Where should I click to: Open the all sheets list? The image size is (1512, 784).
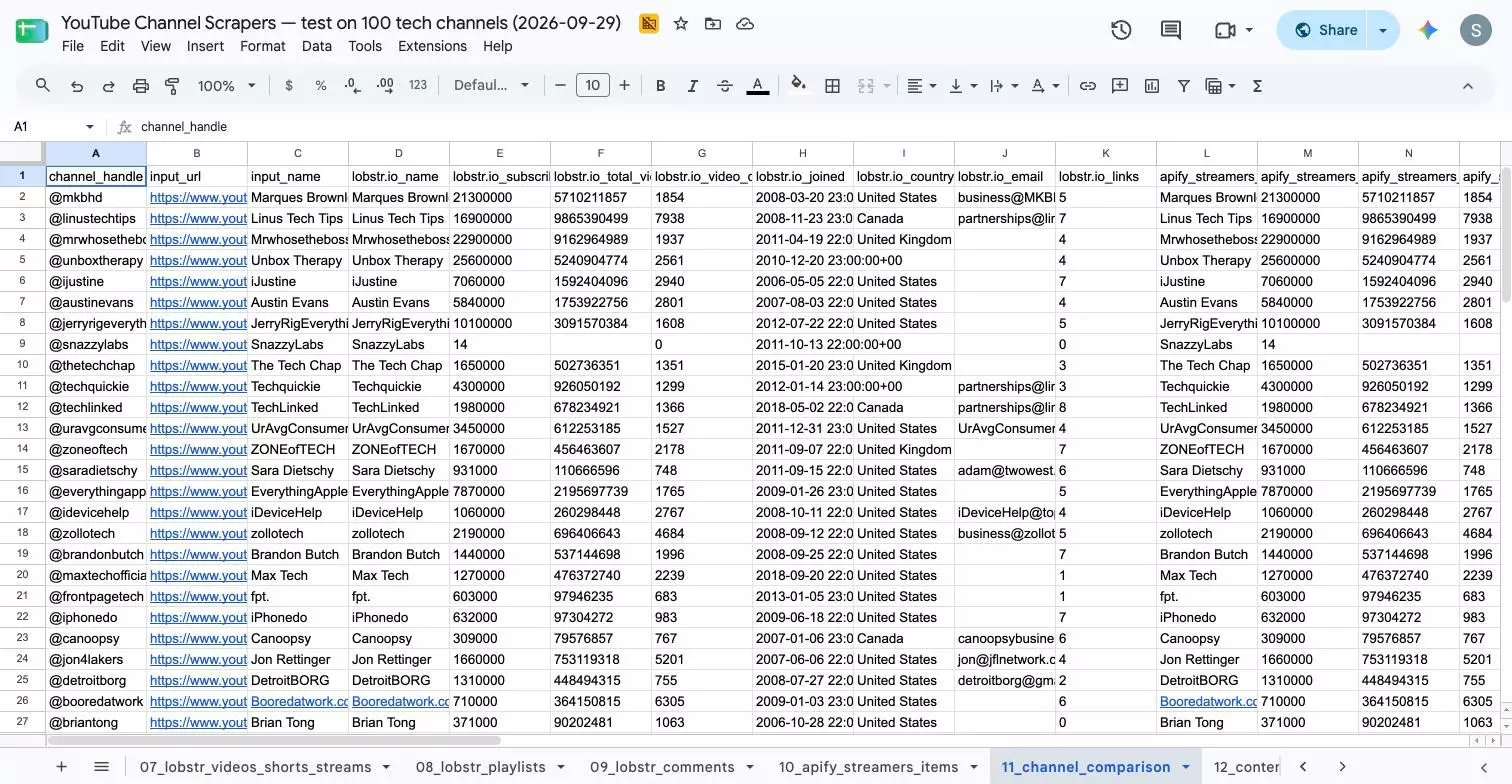[101, 767]
